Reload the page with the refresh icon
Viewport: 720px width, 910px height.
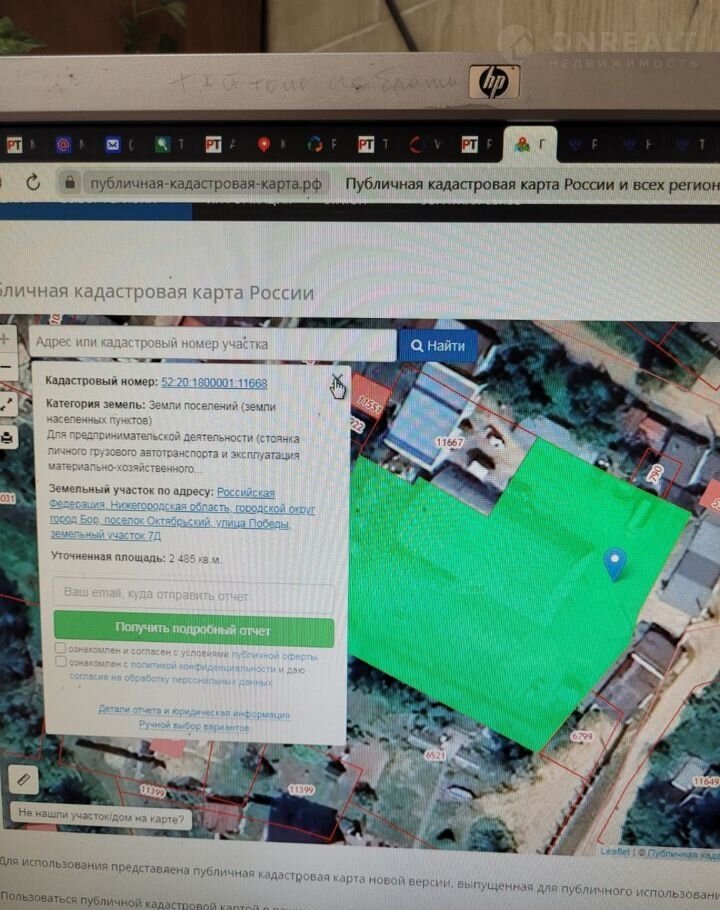[x=33, y=183]
